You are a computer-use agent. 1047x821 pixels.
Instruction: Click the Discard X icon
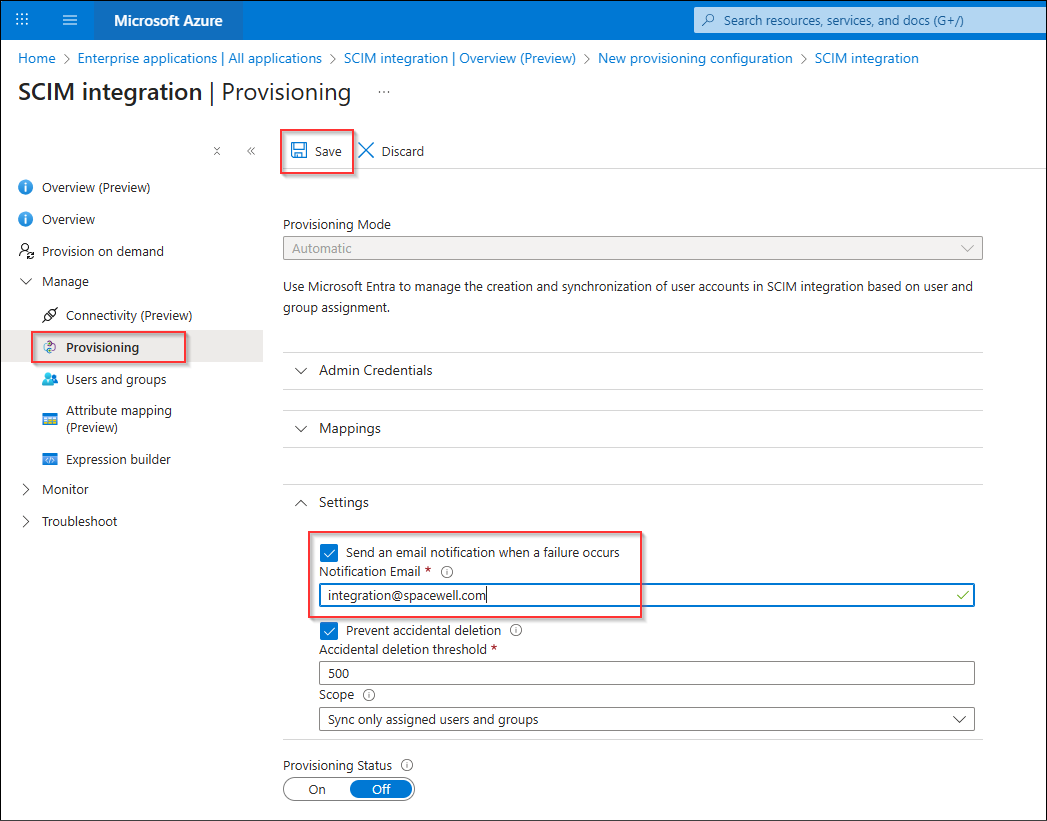(x=366, y=151)
